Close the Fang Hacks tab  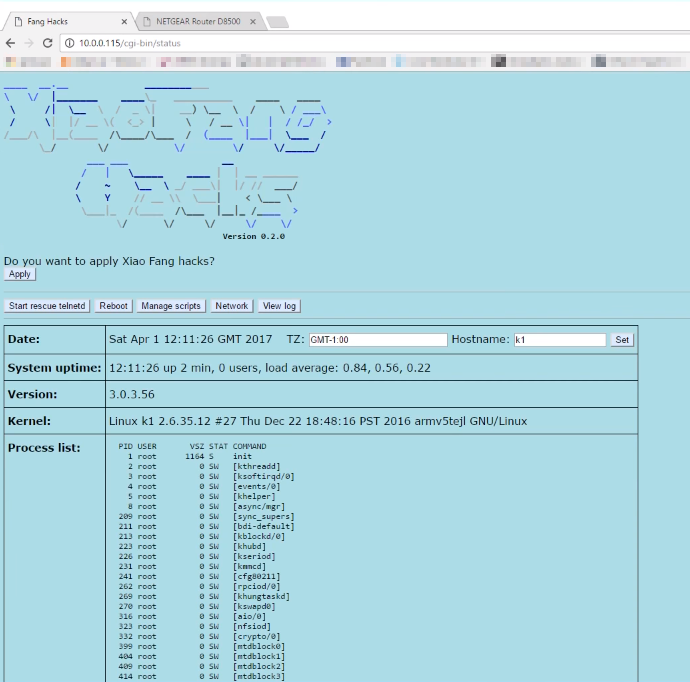124,21
